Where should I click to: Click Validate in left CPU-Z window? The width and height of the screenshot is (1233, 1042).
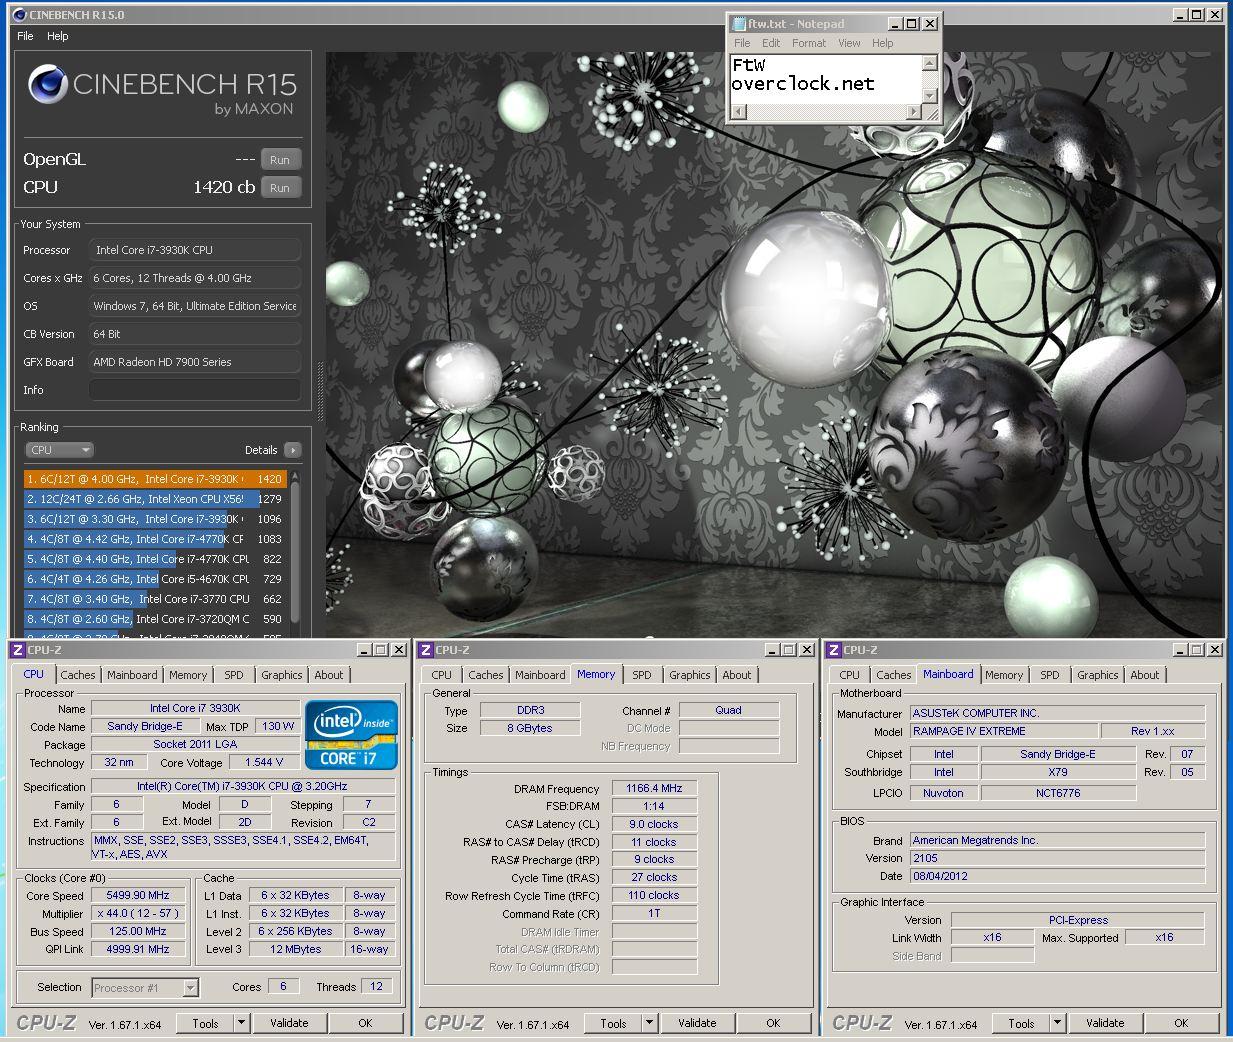click(x=289, y=1023)
